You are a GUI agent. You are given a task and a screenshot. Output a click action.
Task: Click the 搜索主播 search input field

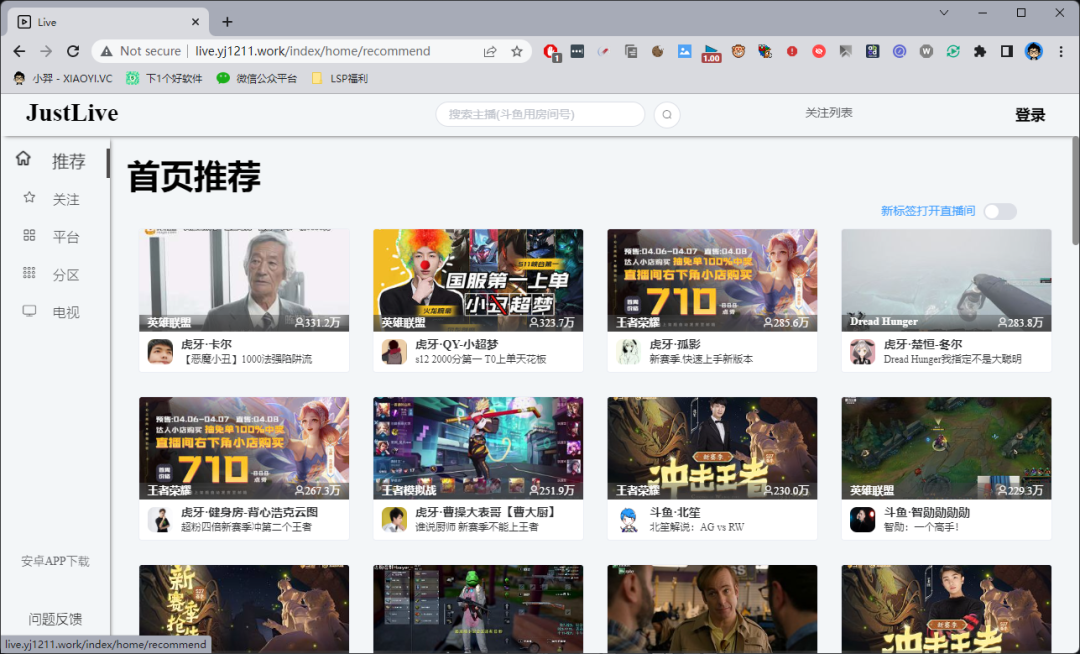pyautogui.click(x=540, y=115)
